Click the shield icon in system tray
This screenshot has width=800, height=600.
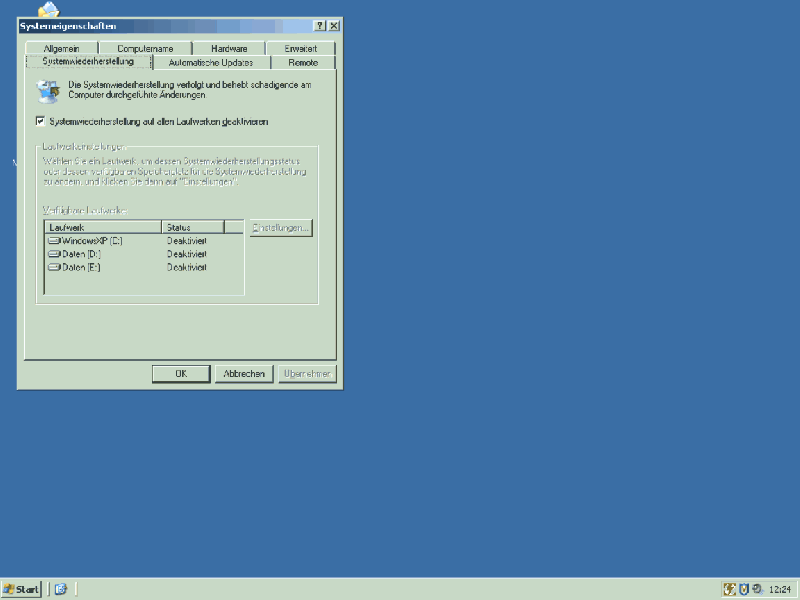point(744,590)
